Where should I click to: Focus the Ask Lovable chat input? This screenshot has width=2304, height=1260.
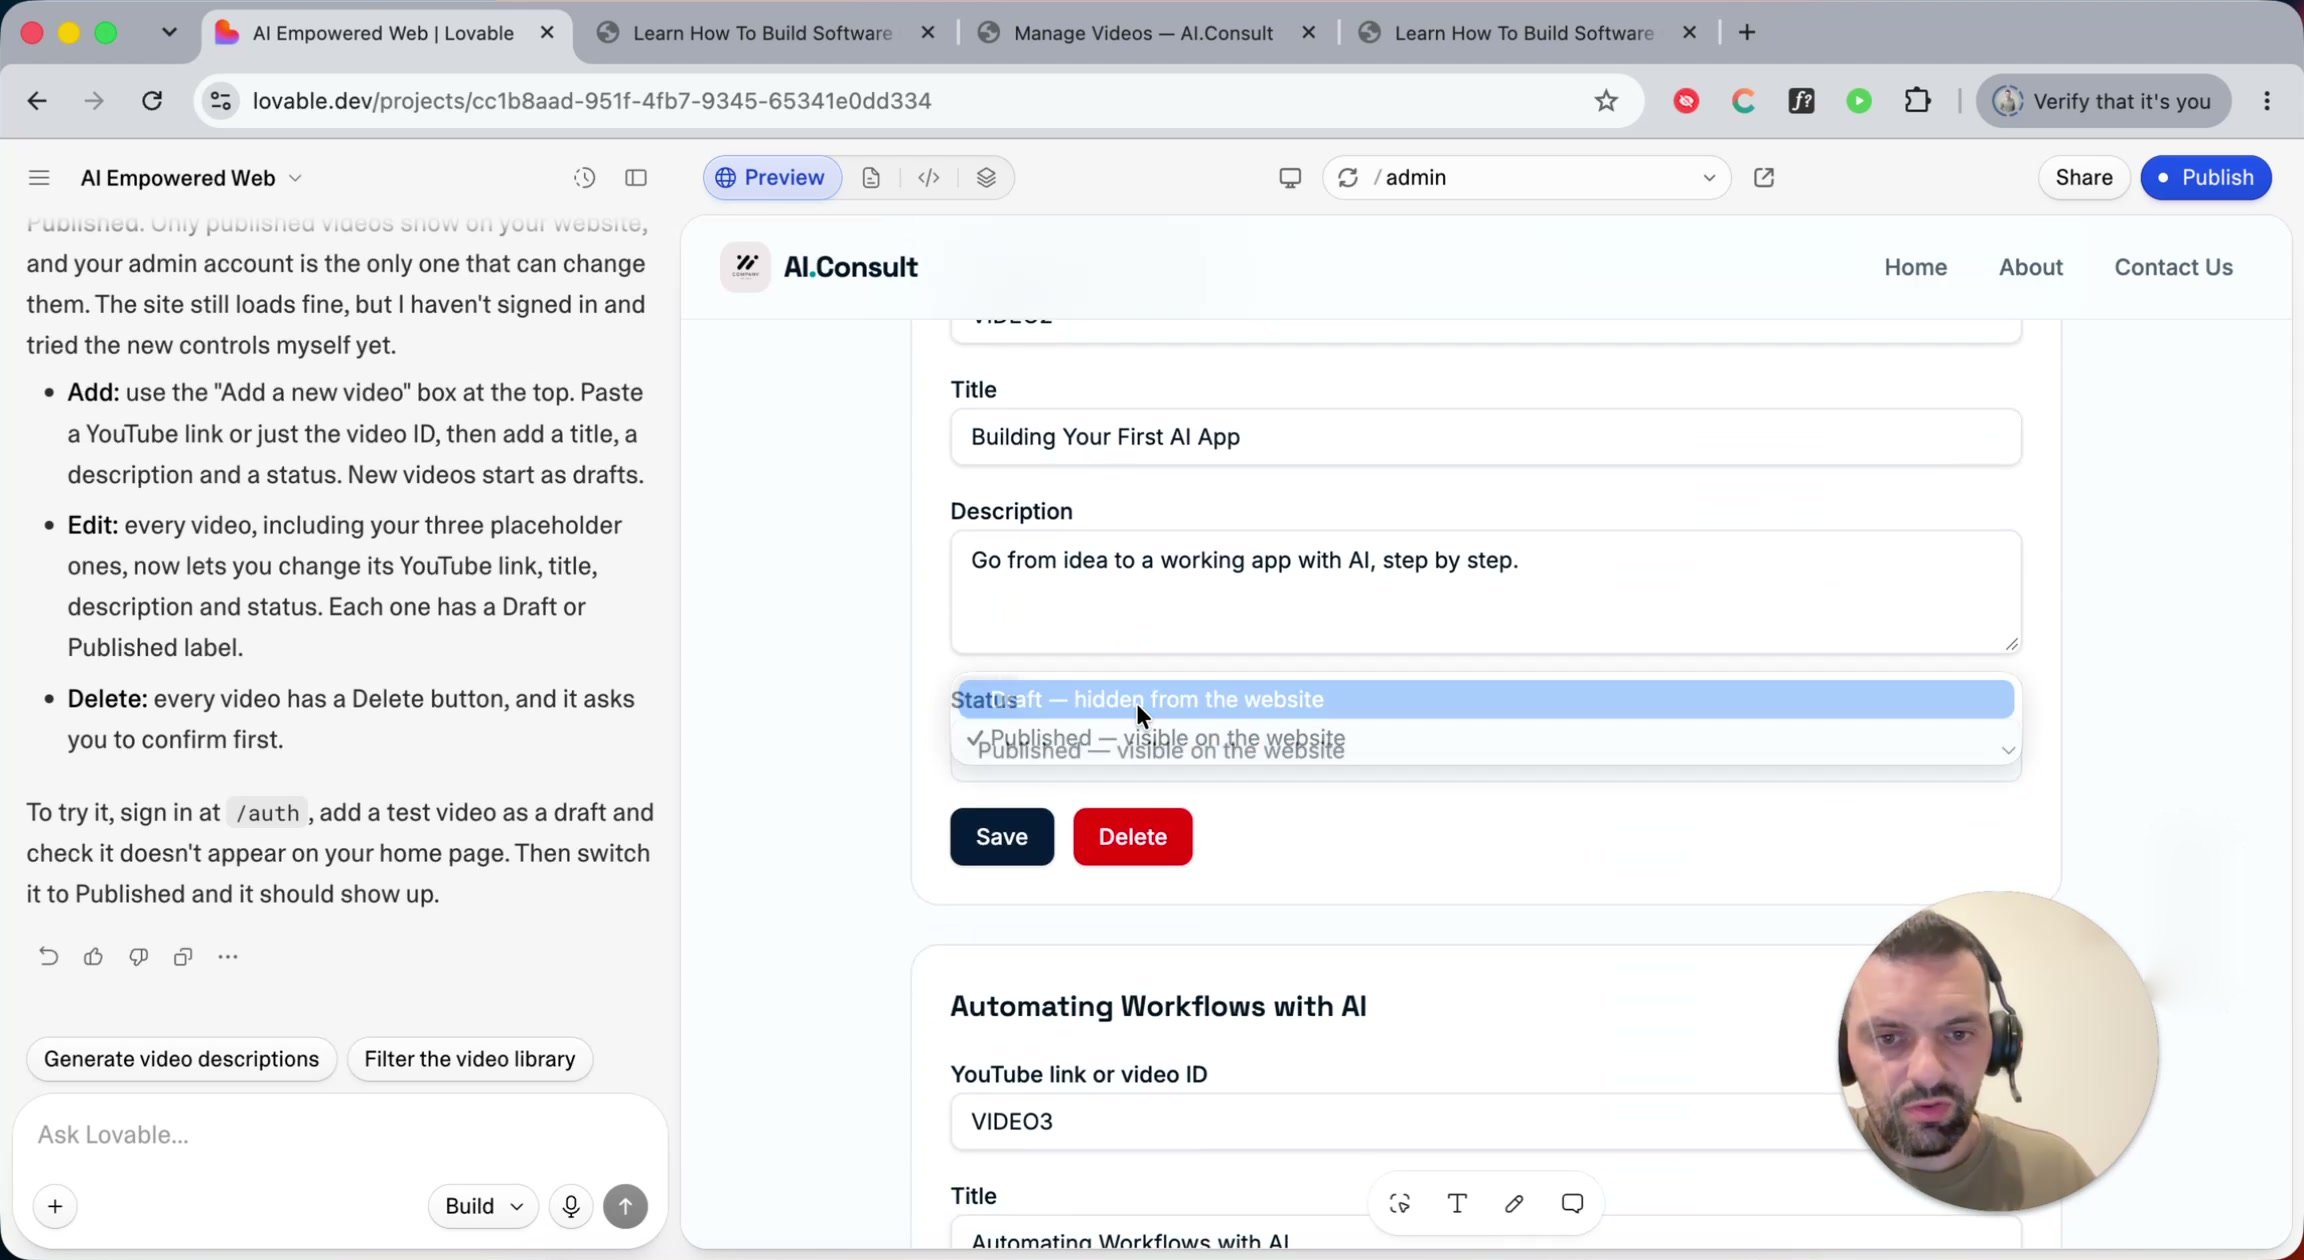[340, 1135]
